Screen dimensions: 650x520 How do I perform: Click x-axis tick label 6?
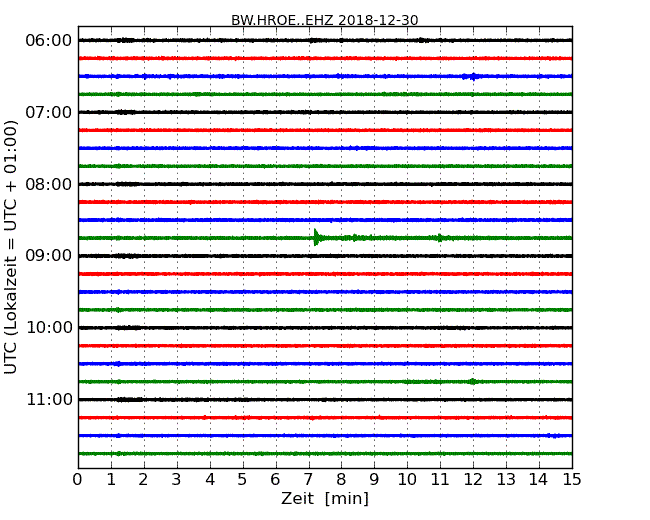tap(275, 480)
